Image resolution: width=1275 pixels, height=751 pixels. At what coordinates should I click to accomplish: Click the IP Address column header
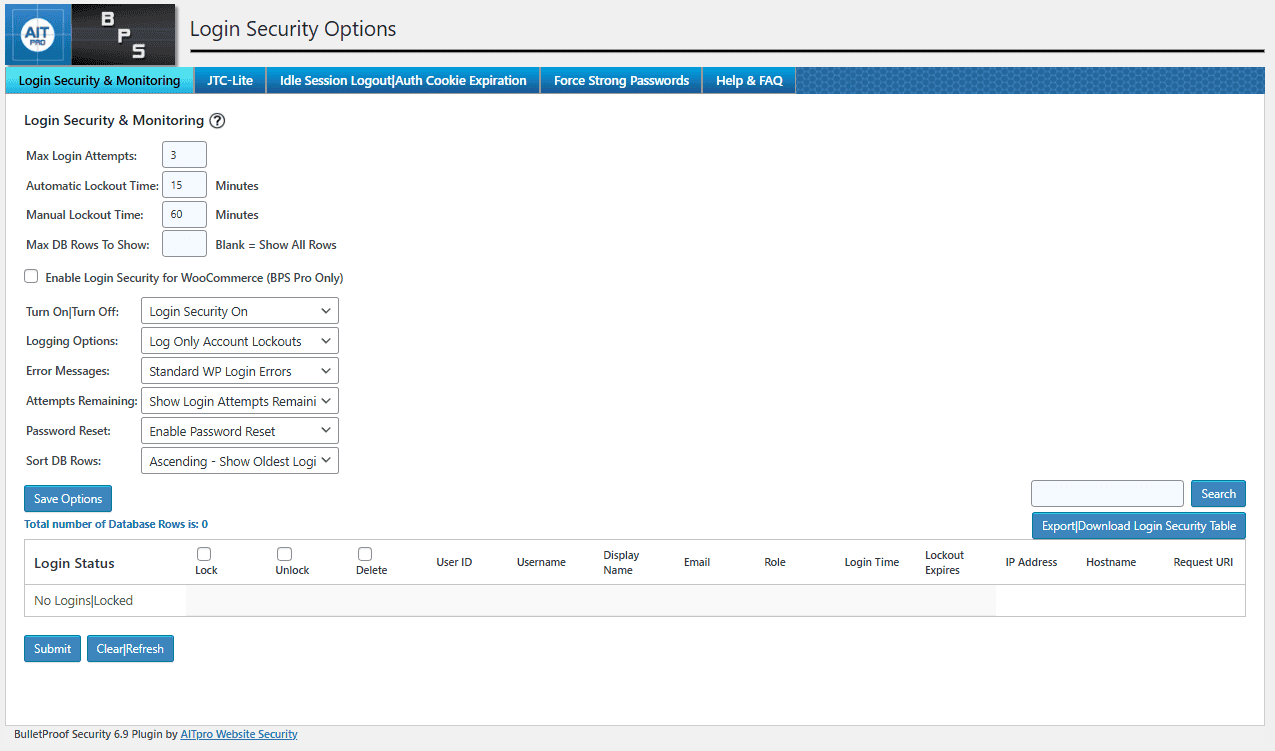click(1031, 562)
